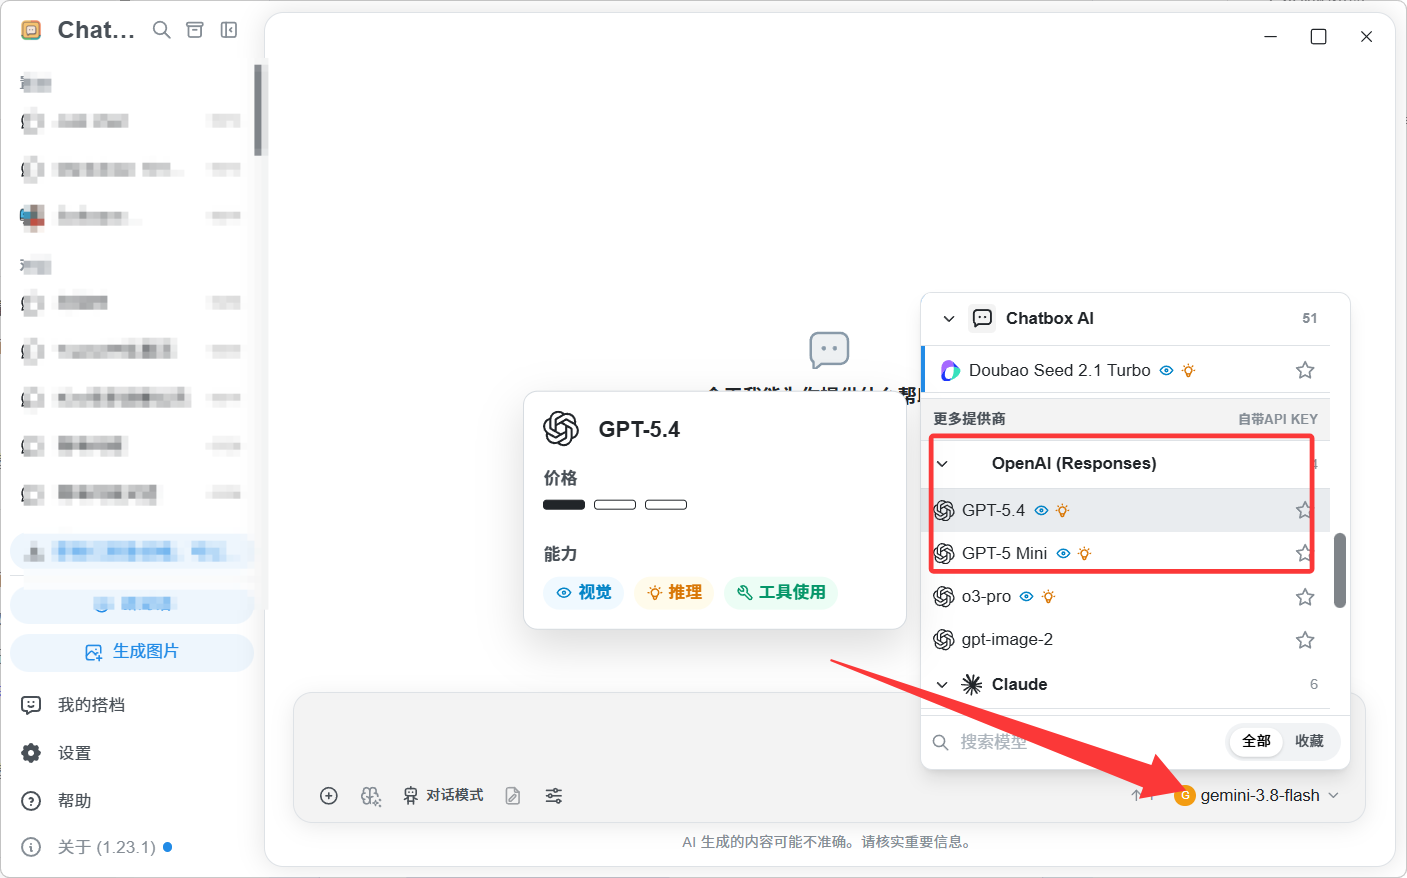Viewport: 1407px width, 878px height.
Task: Open the 对话模式 conversation mode selector
Action: click(x=443, y=796)
